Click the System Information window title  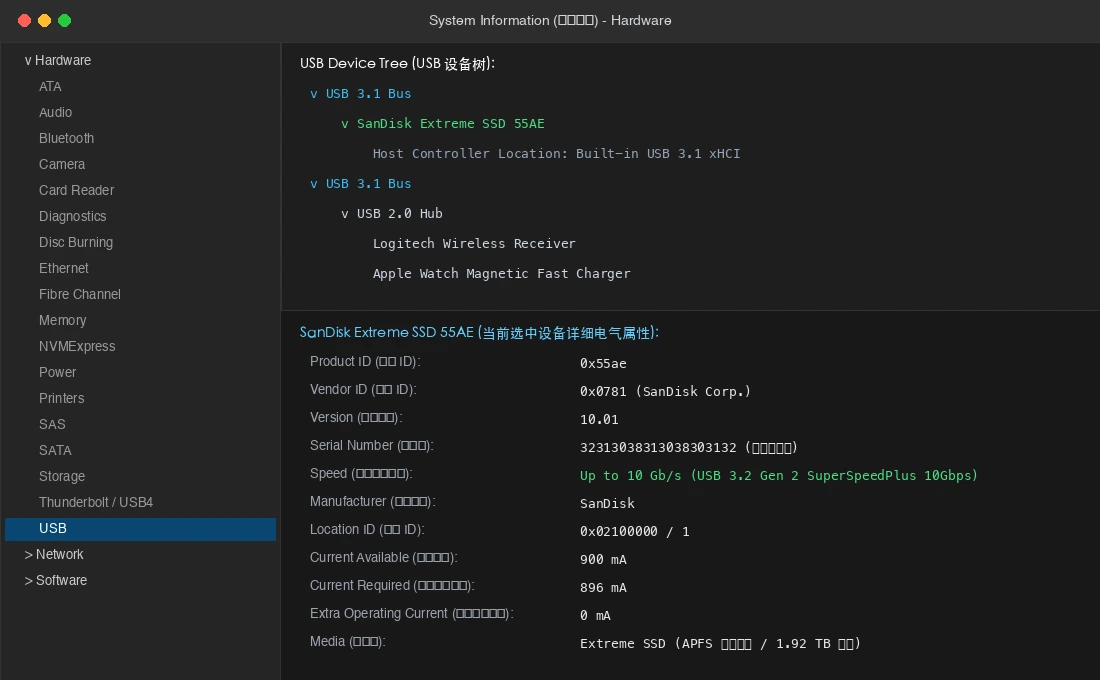pyautogui.click(x=550, y=20)
